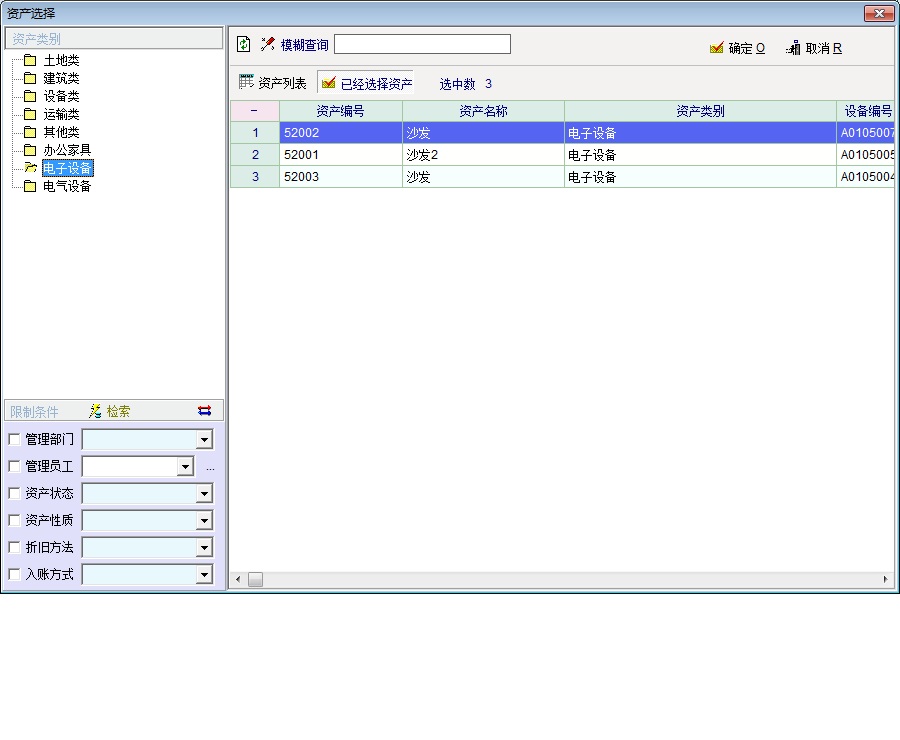Switch to the 已经选择资产 tab
Image resolution: width=900 pixels, height=740 pixels.
tap(367, 84)
